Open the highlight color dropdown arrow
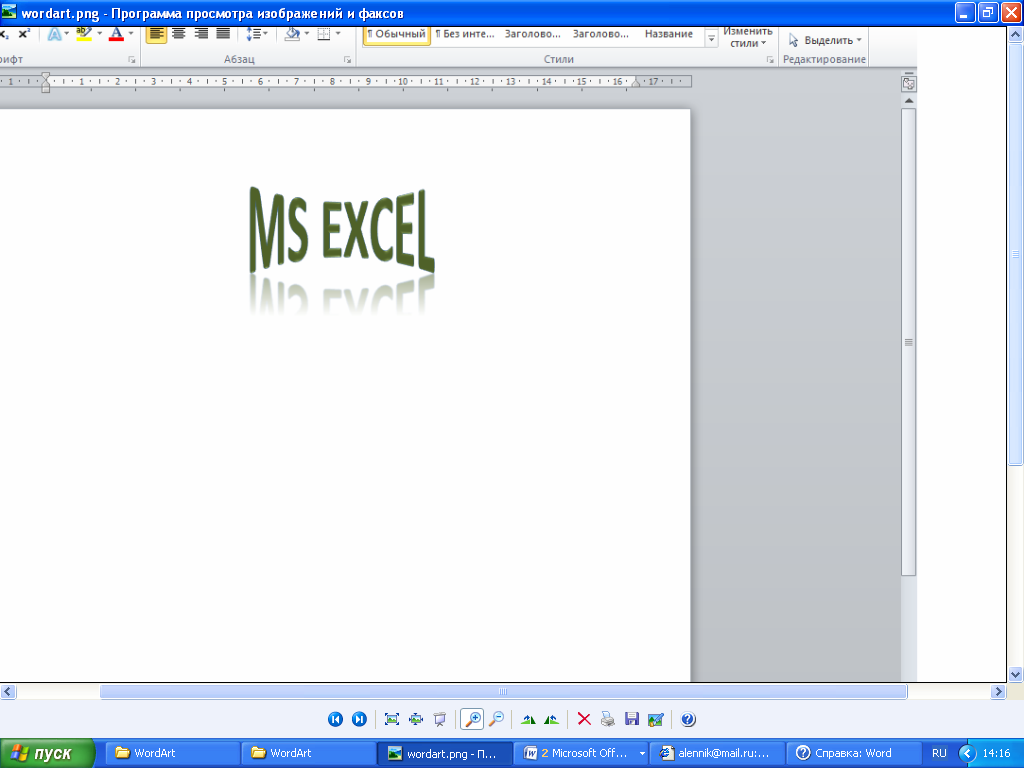This screenshot has width=1024, height=768. click(99, 34)
